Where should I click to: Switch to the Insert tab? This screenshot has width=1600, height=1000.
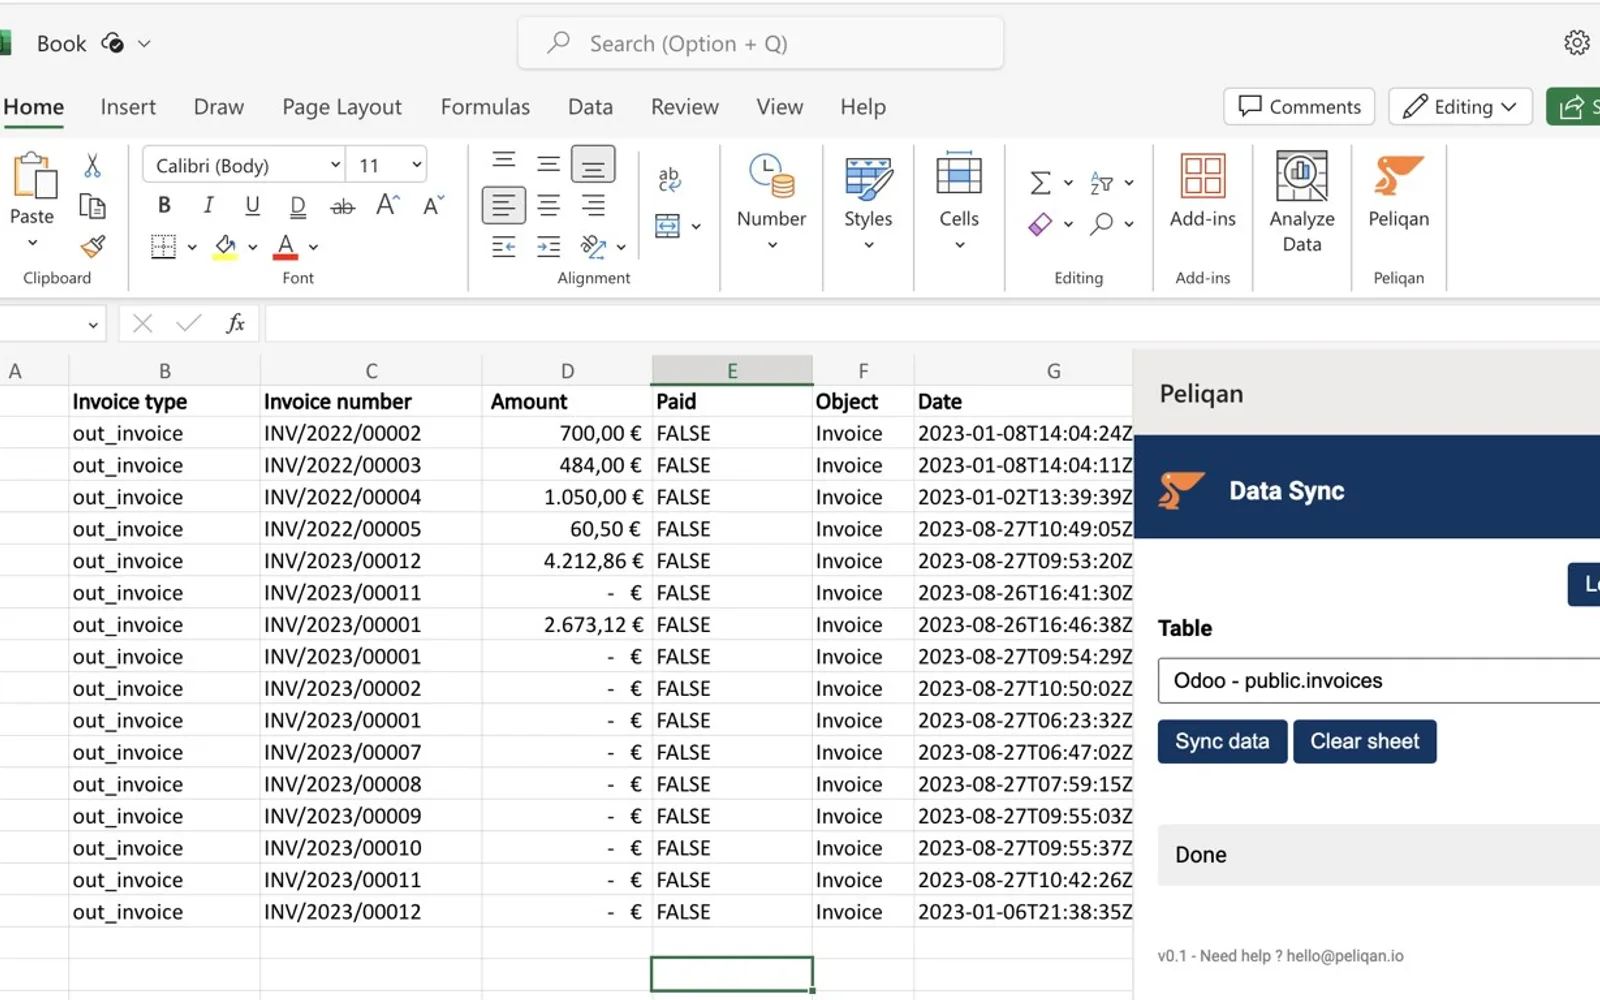[x=128, y=107]
